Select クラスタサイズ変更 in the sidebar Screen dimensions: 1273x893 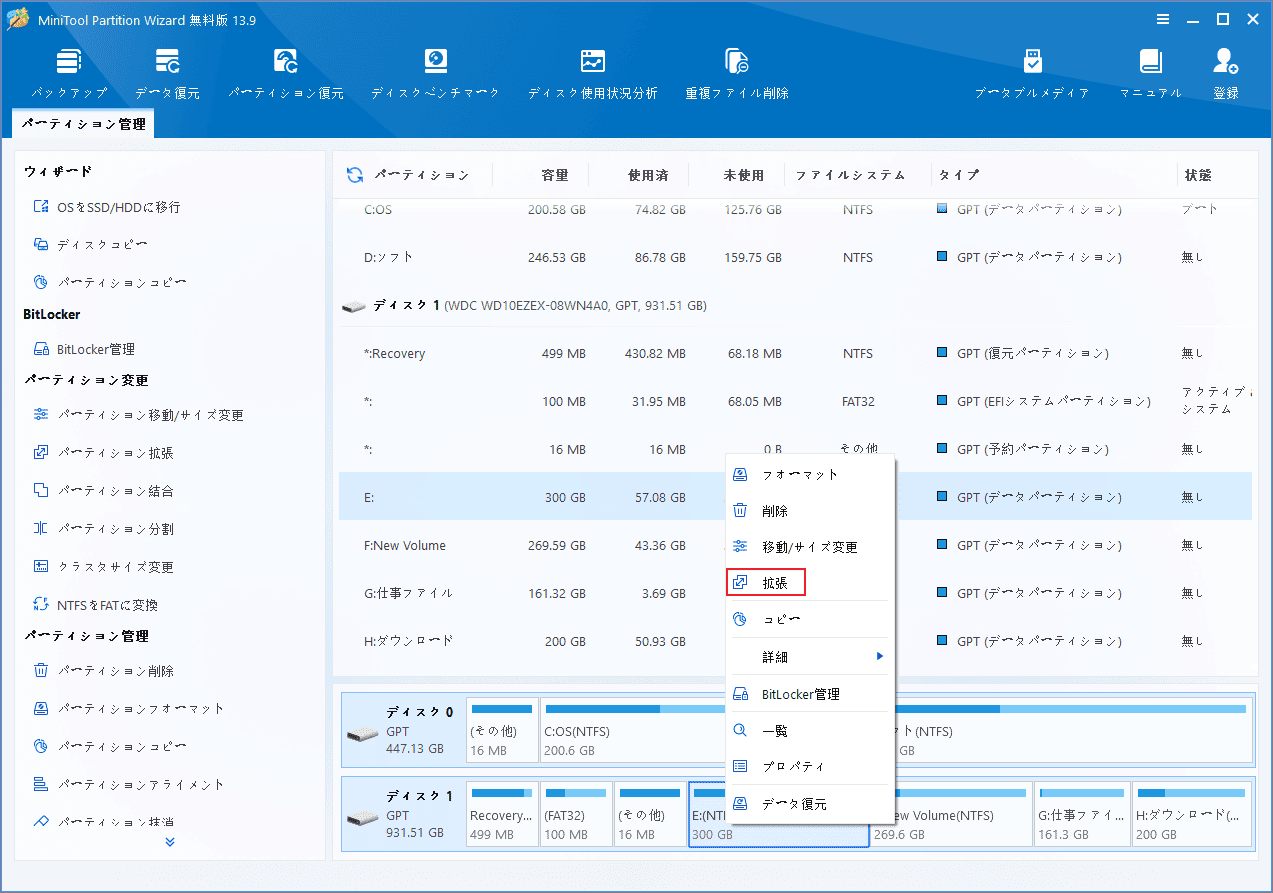coord(104,567)
